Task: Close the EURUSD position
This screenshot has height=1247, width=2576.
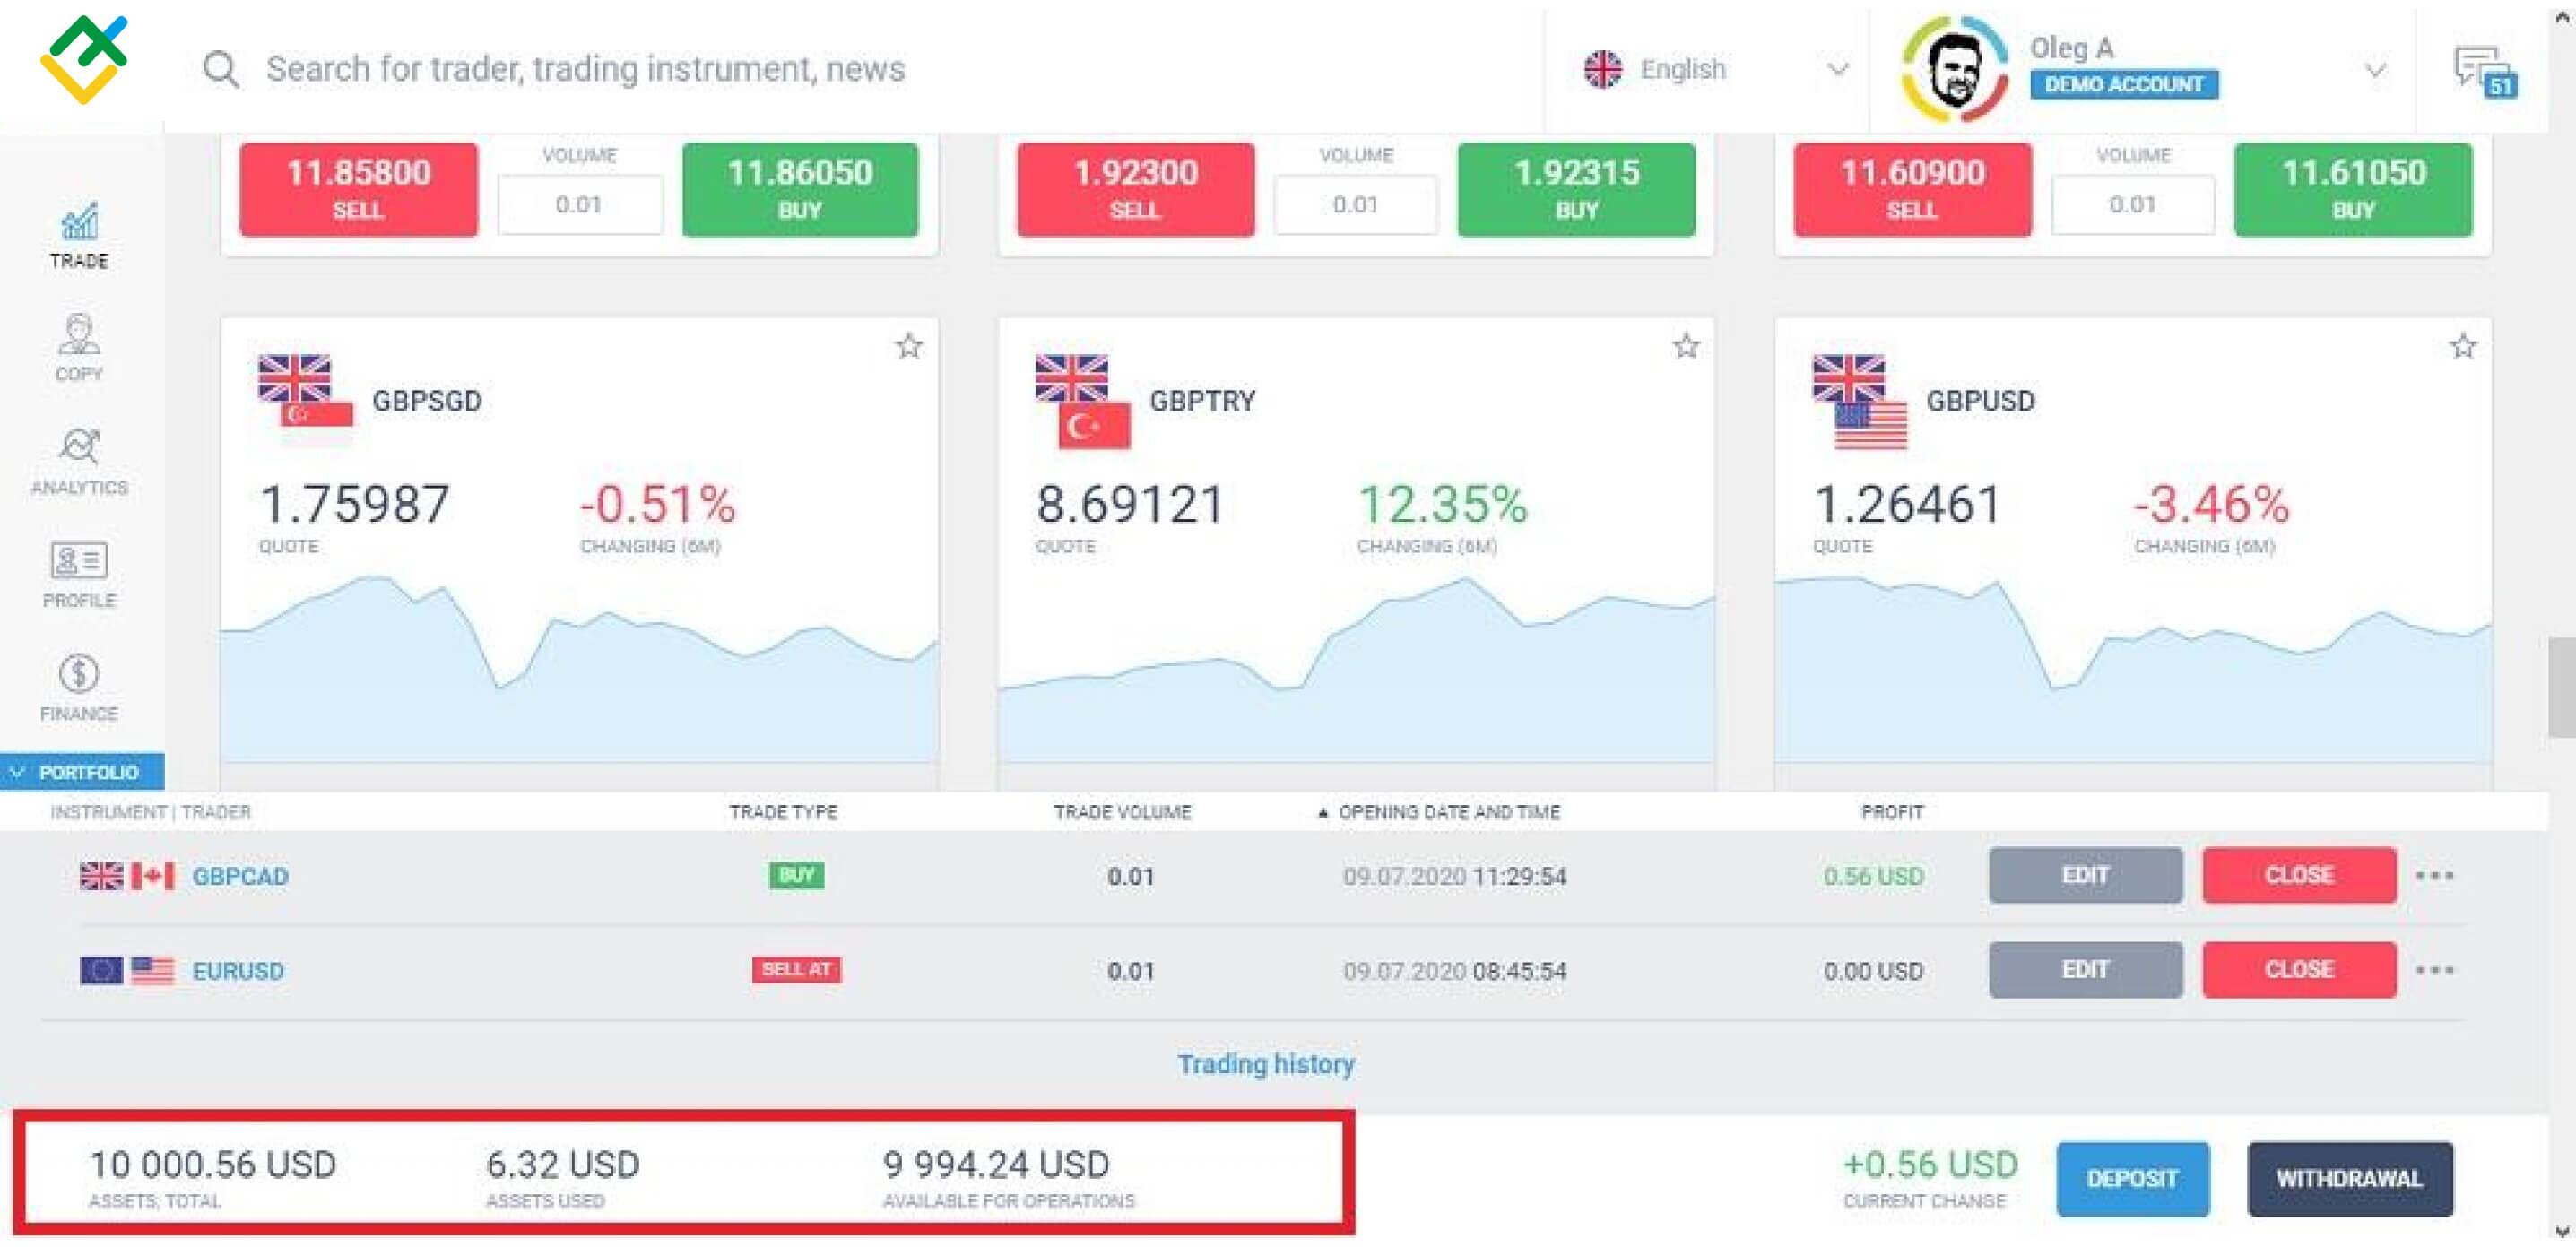Action: coord(2298,970)
